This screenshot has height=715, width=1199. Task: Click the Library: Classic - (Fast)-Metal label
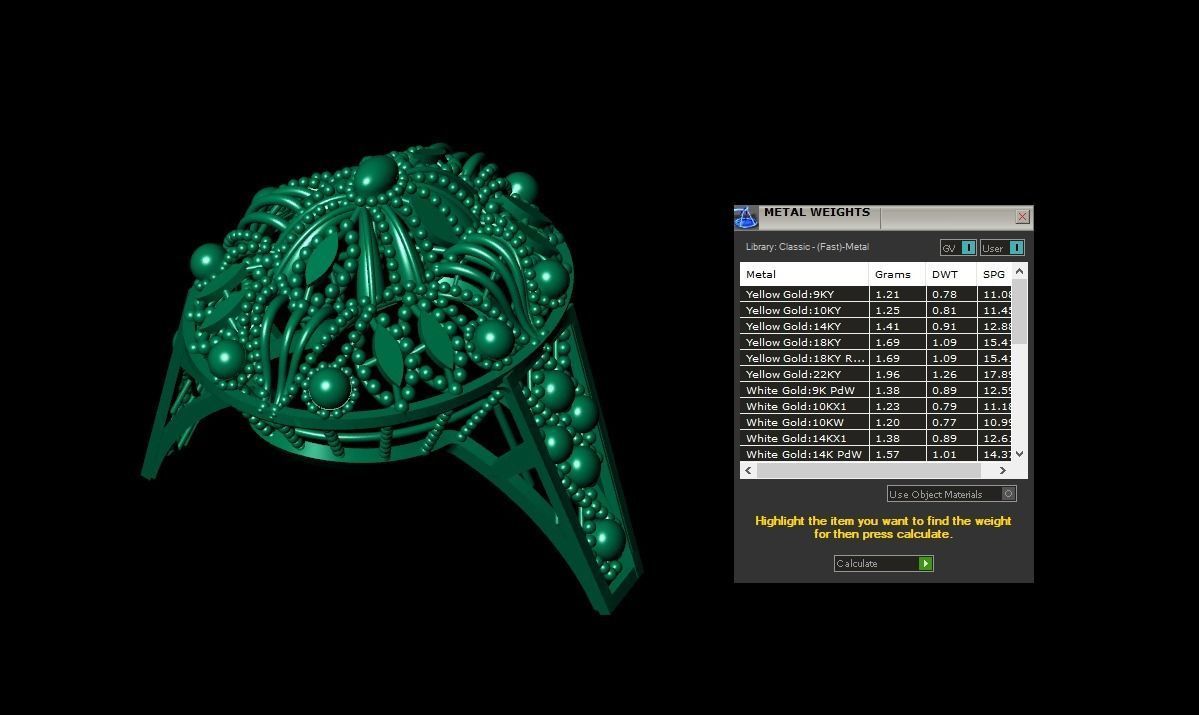[807, 247]
